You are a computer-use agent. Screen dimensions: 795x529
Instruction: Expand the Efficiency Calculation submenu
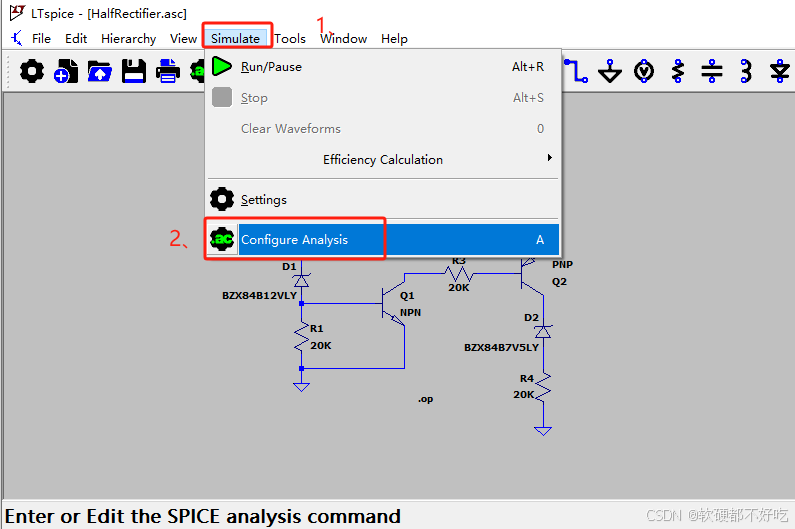(x=383, y=159)
